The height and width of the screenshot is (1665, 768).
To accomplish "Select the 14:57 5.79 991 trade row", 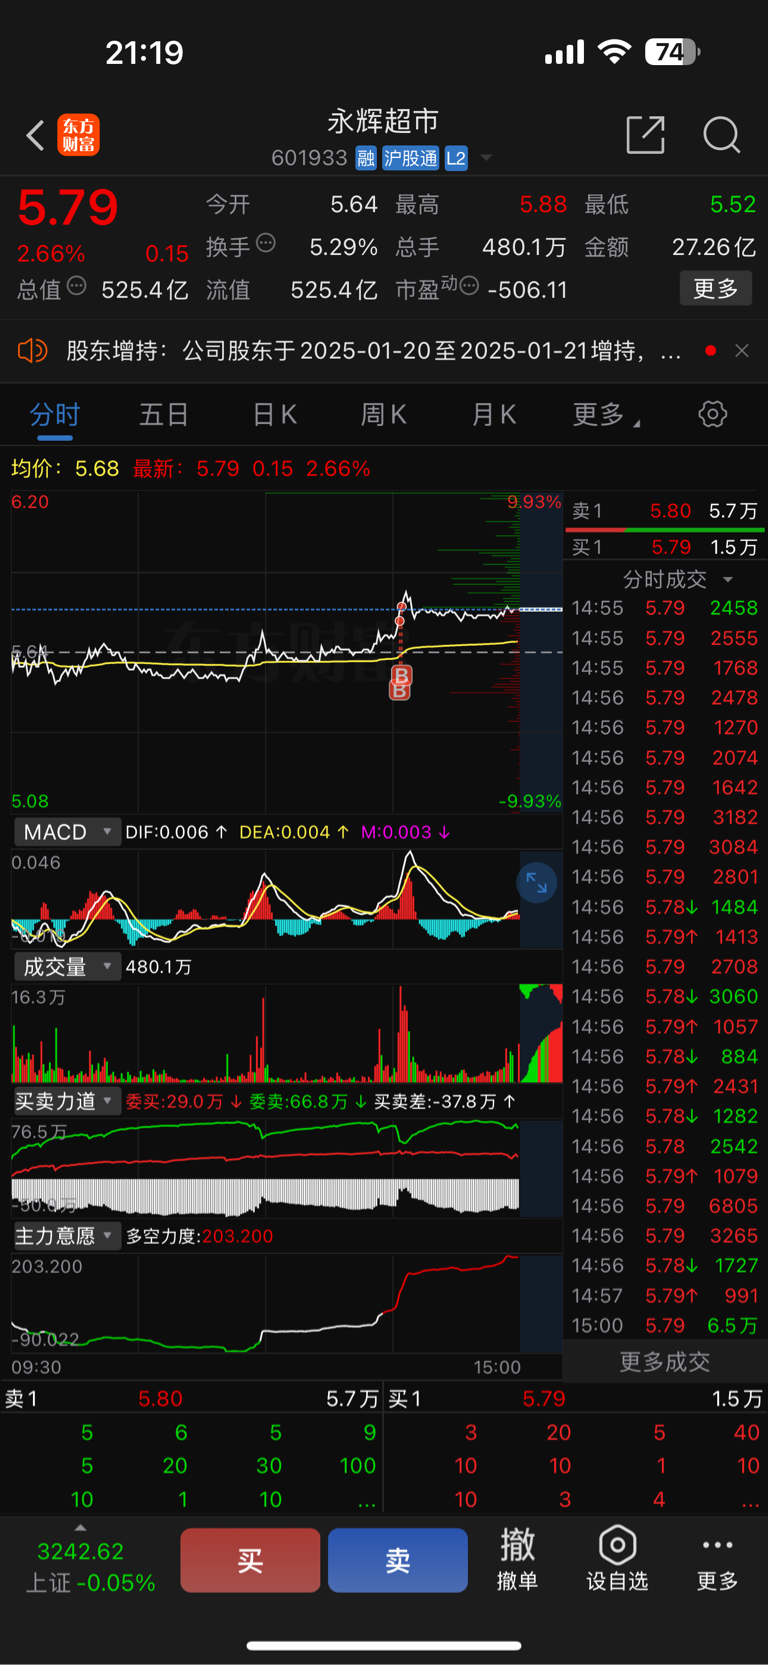I will point(665,1295).
